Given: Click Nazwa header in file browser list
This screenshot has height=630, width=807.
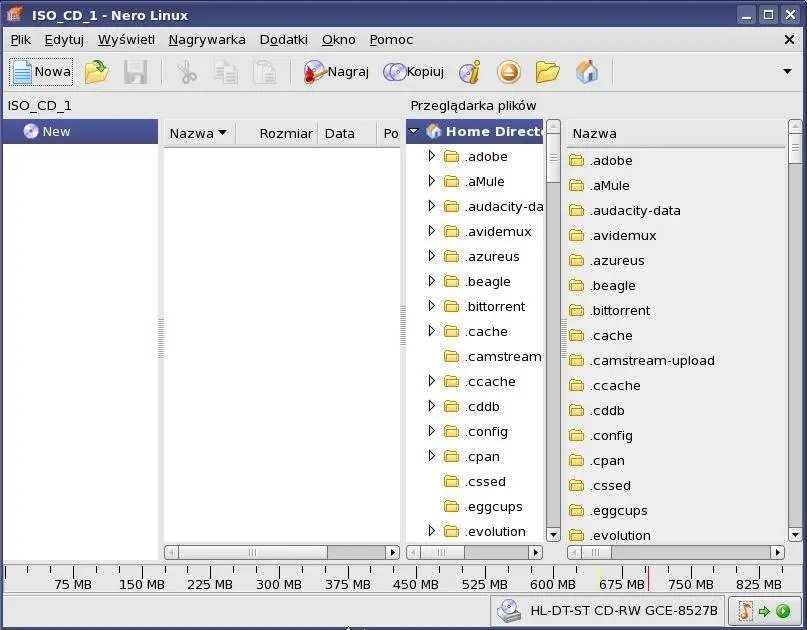Looking at the screenshot, I should [x=676, y=133].
